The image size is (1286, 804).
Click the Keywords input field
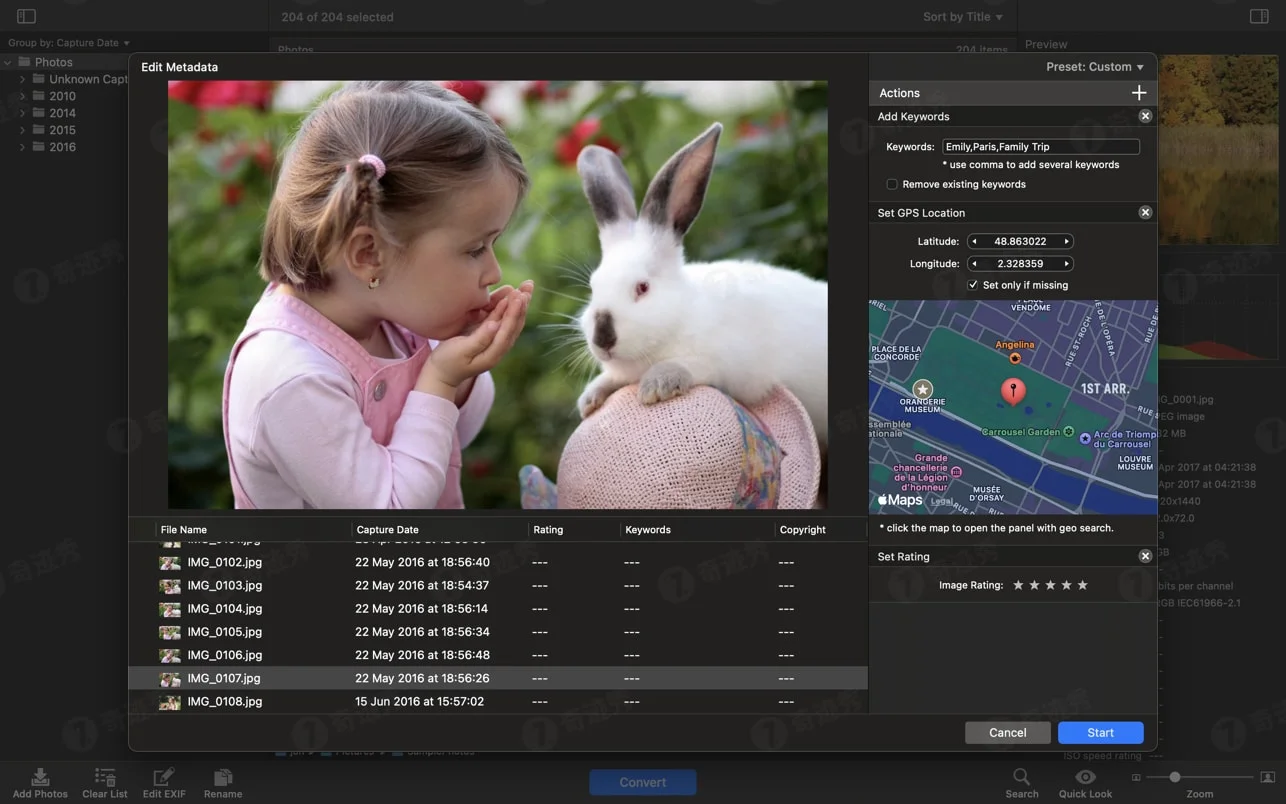tap(1041, 146)
